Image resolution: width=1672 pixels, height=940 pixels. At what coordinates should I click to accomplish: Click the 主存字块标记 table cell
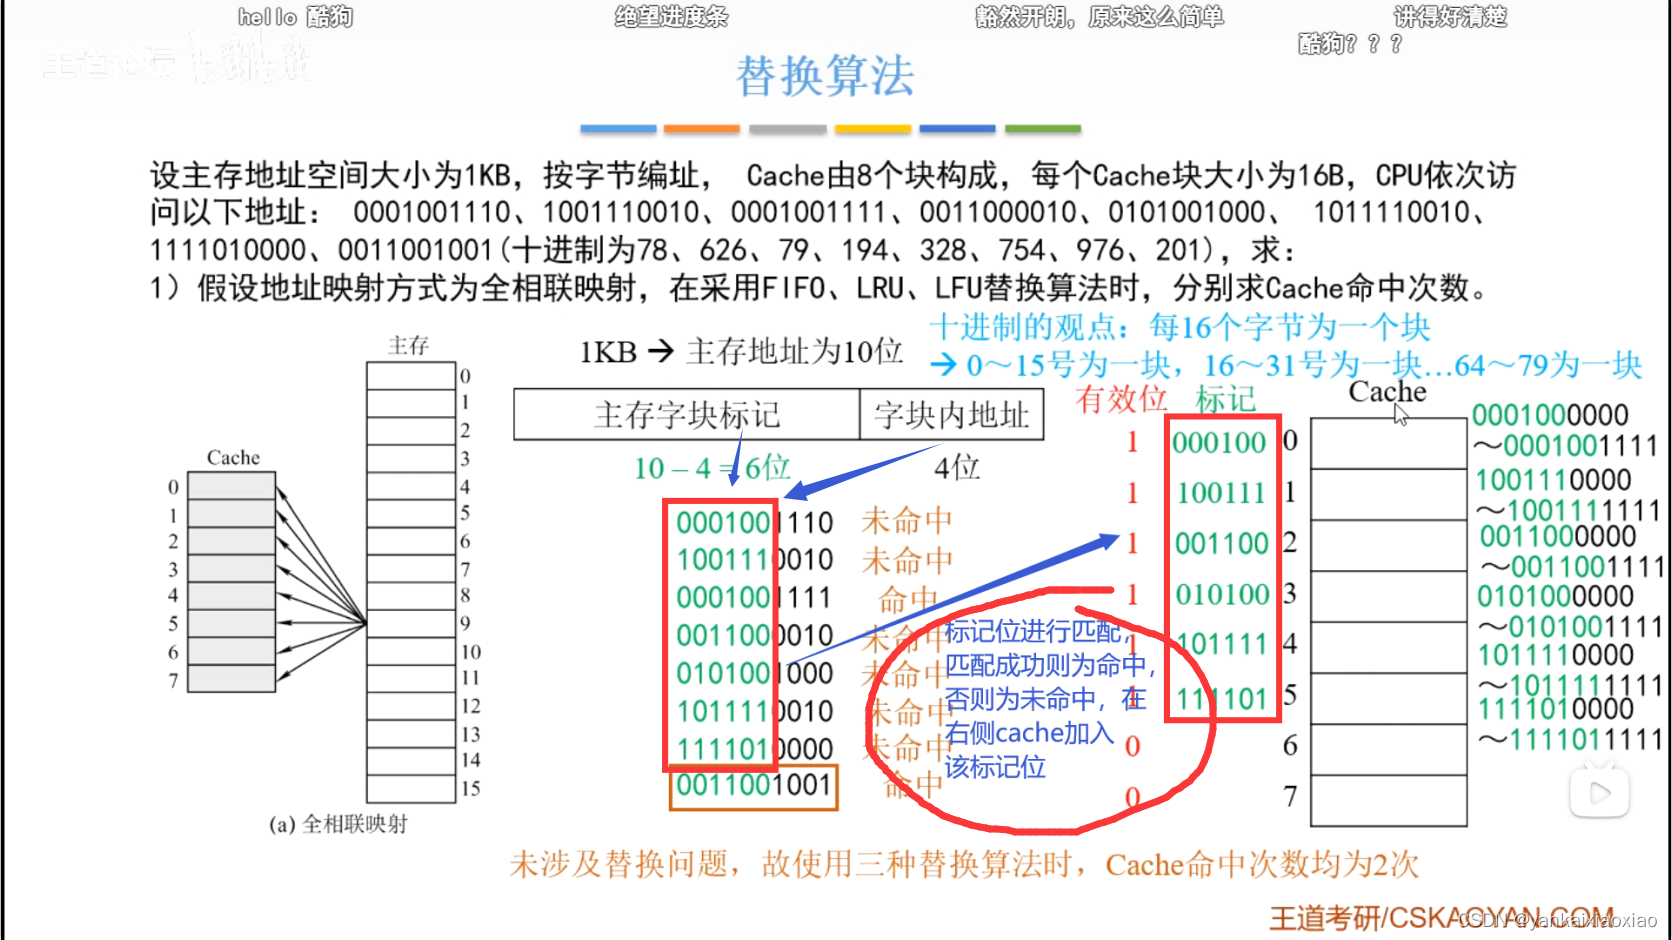[687, 414]
